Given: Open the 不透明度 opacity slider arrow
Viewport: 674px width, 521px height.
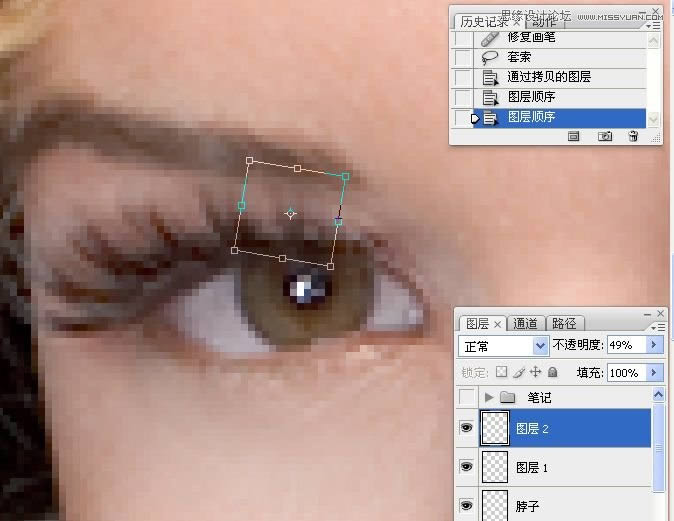Looking at the screenshot, I should pos(655,345).
